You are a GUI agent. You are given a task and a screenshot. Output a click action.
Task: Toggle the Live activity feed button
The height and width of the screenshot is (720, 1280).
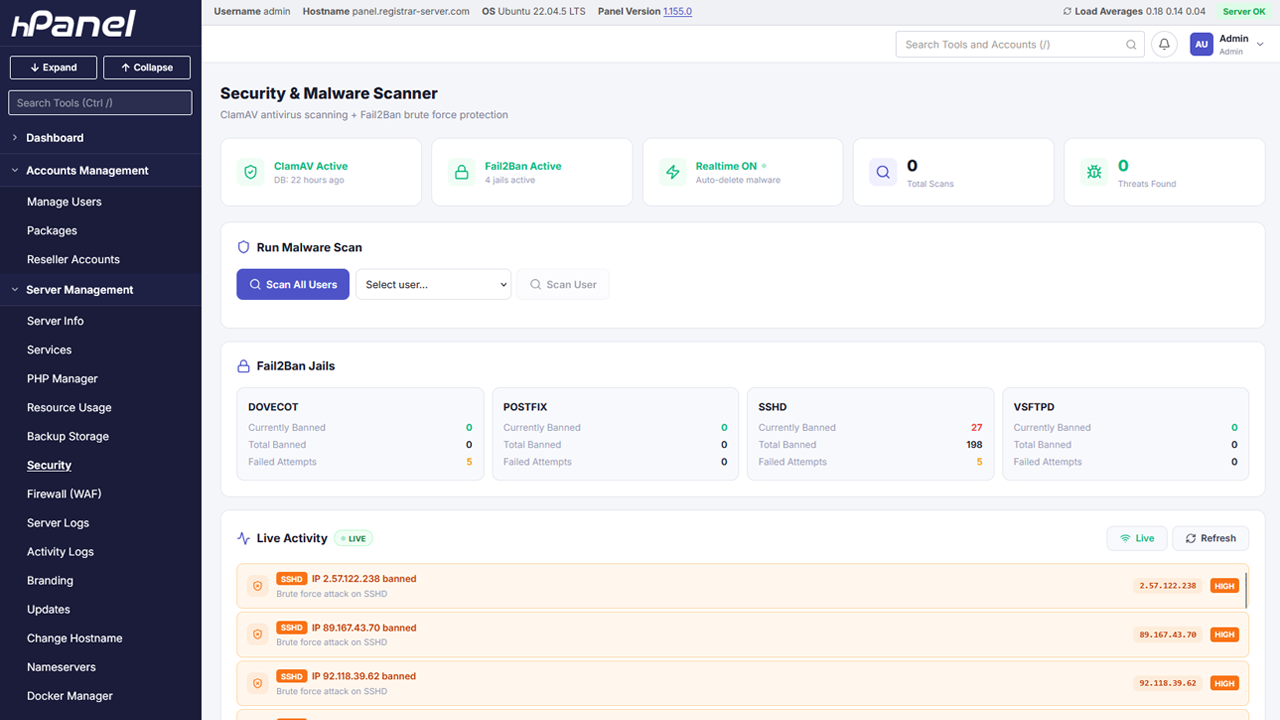1136,538
